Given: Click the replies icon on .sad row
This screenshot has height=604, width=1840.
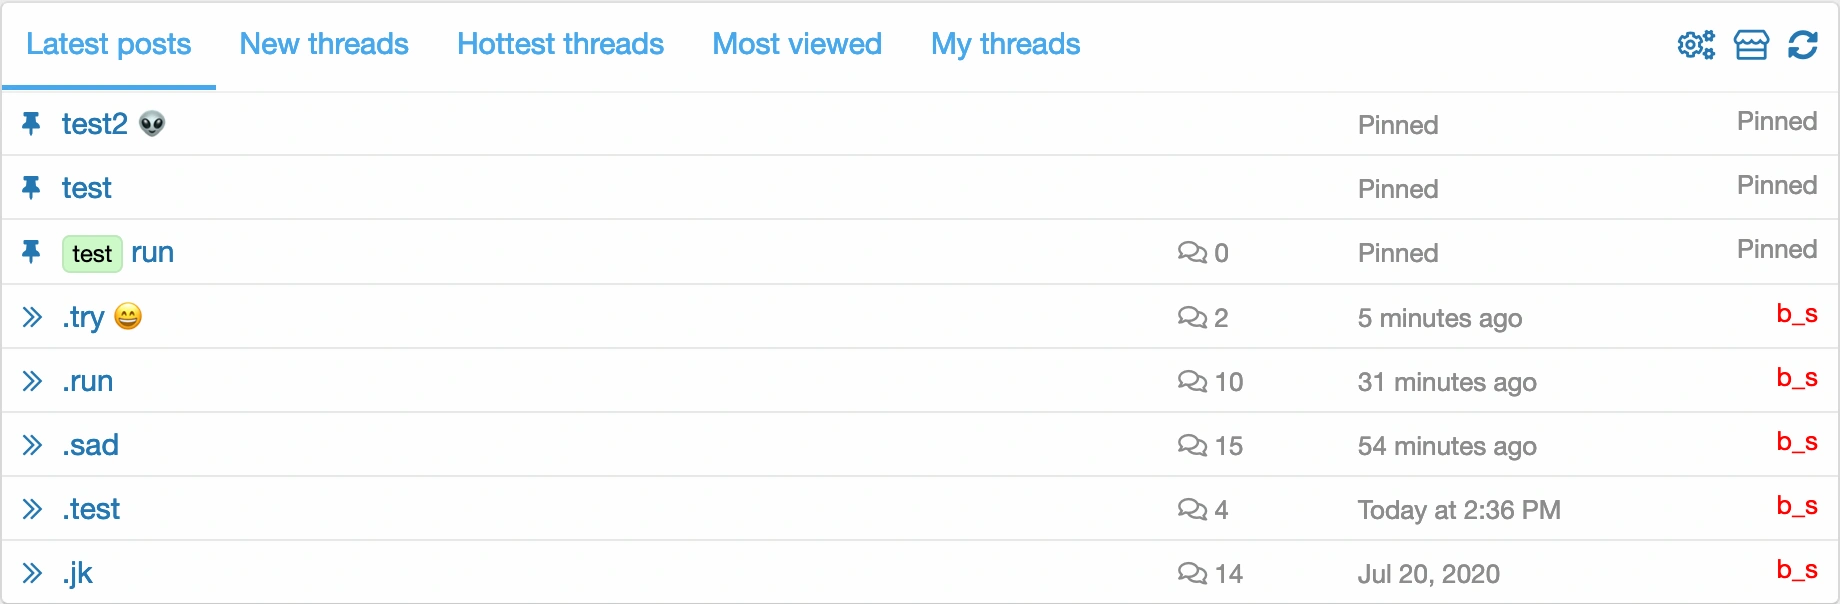Looking at the screenshot, I should coord(1192,445).
